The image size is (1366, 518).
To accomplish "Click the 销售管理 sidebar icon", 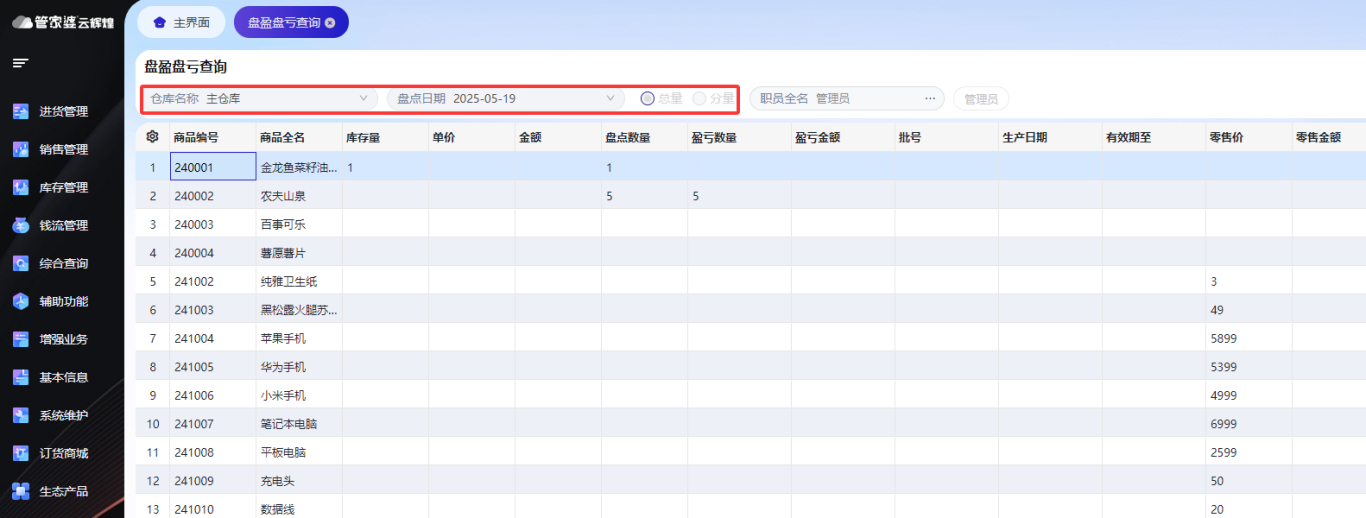I will point(20,150).
